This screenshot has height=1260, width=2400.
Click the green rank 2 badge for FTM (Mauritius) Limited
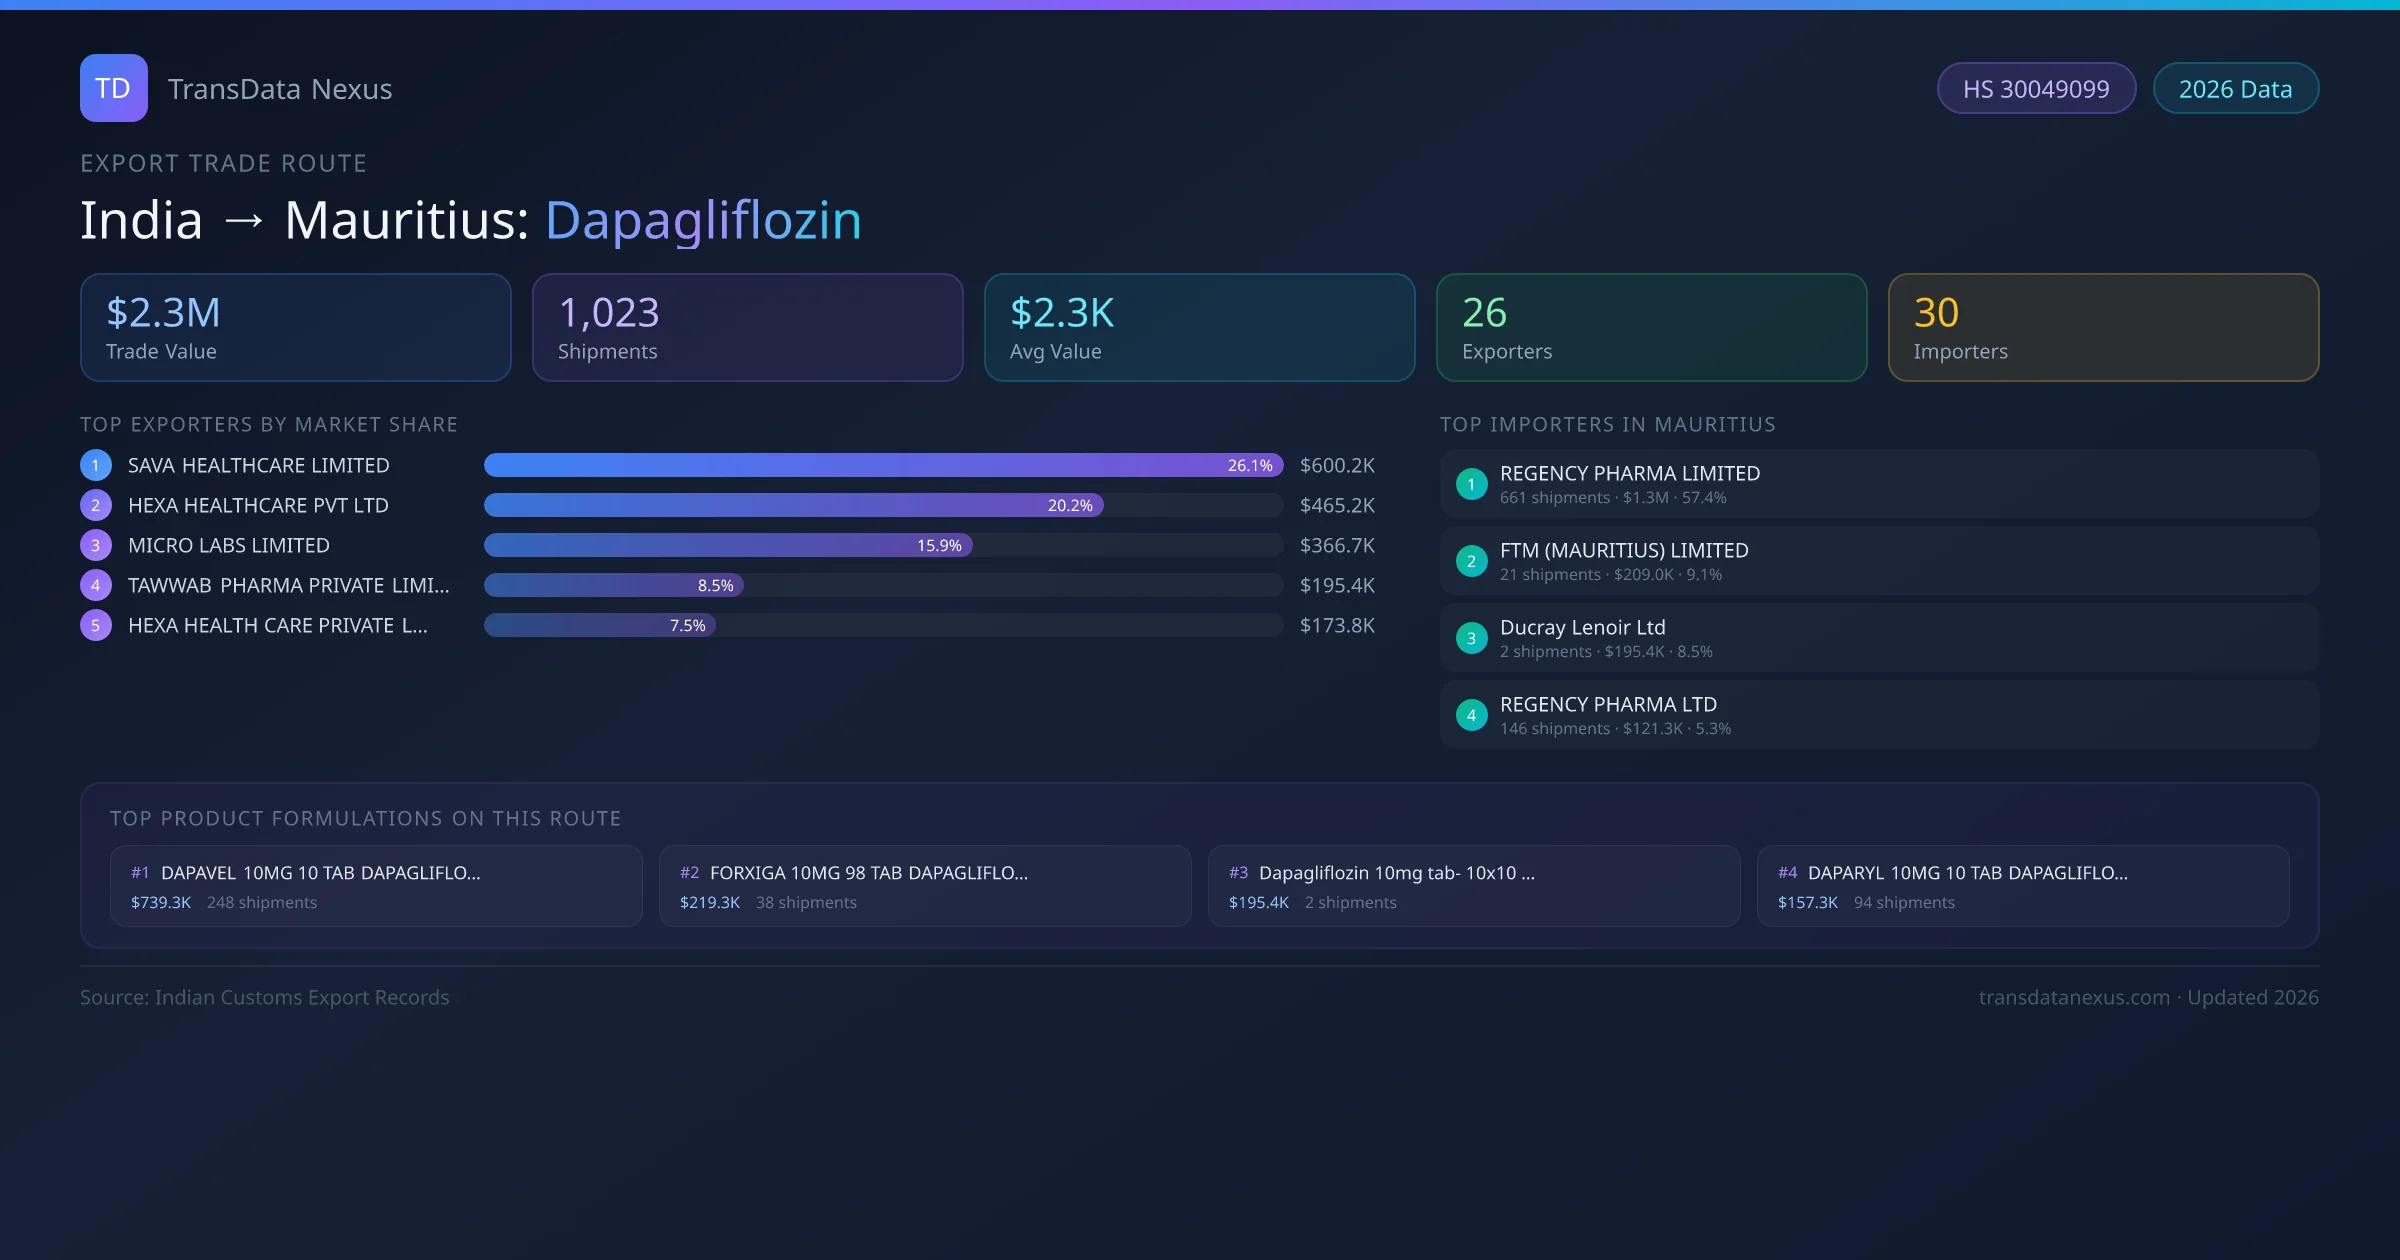pos(1471,561)
